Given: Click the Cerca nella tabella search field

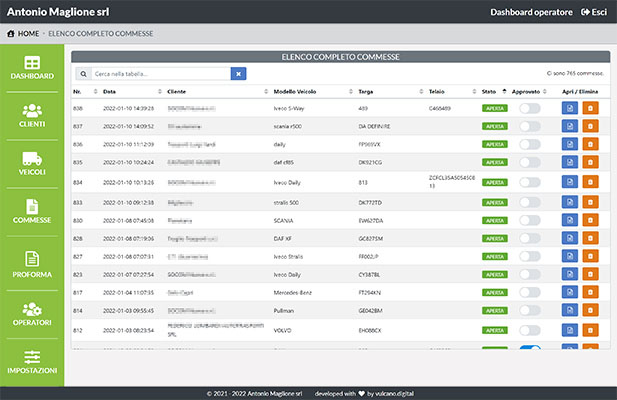Looking at the screenshot, I should tap(158, 73).
